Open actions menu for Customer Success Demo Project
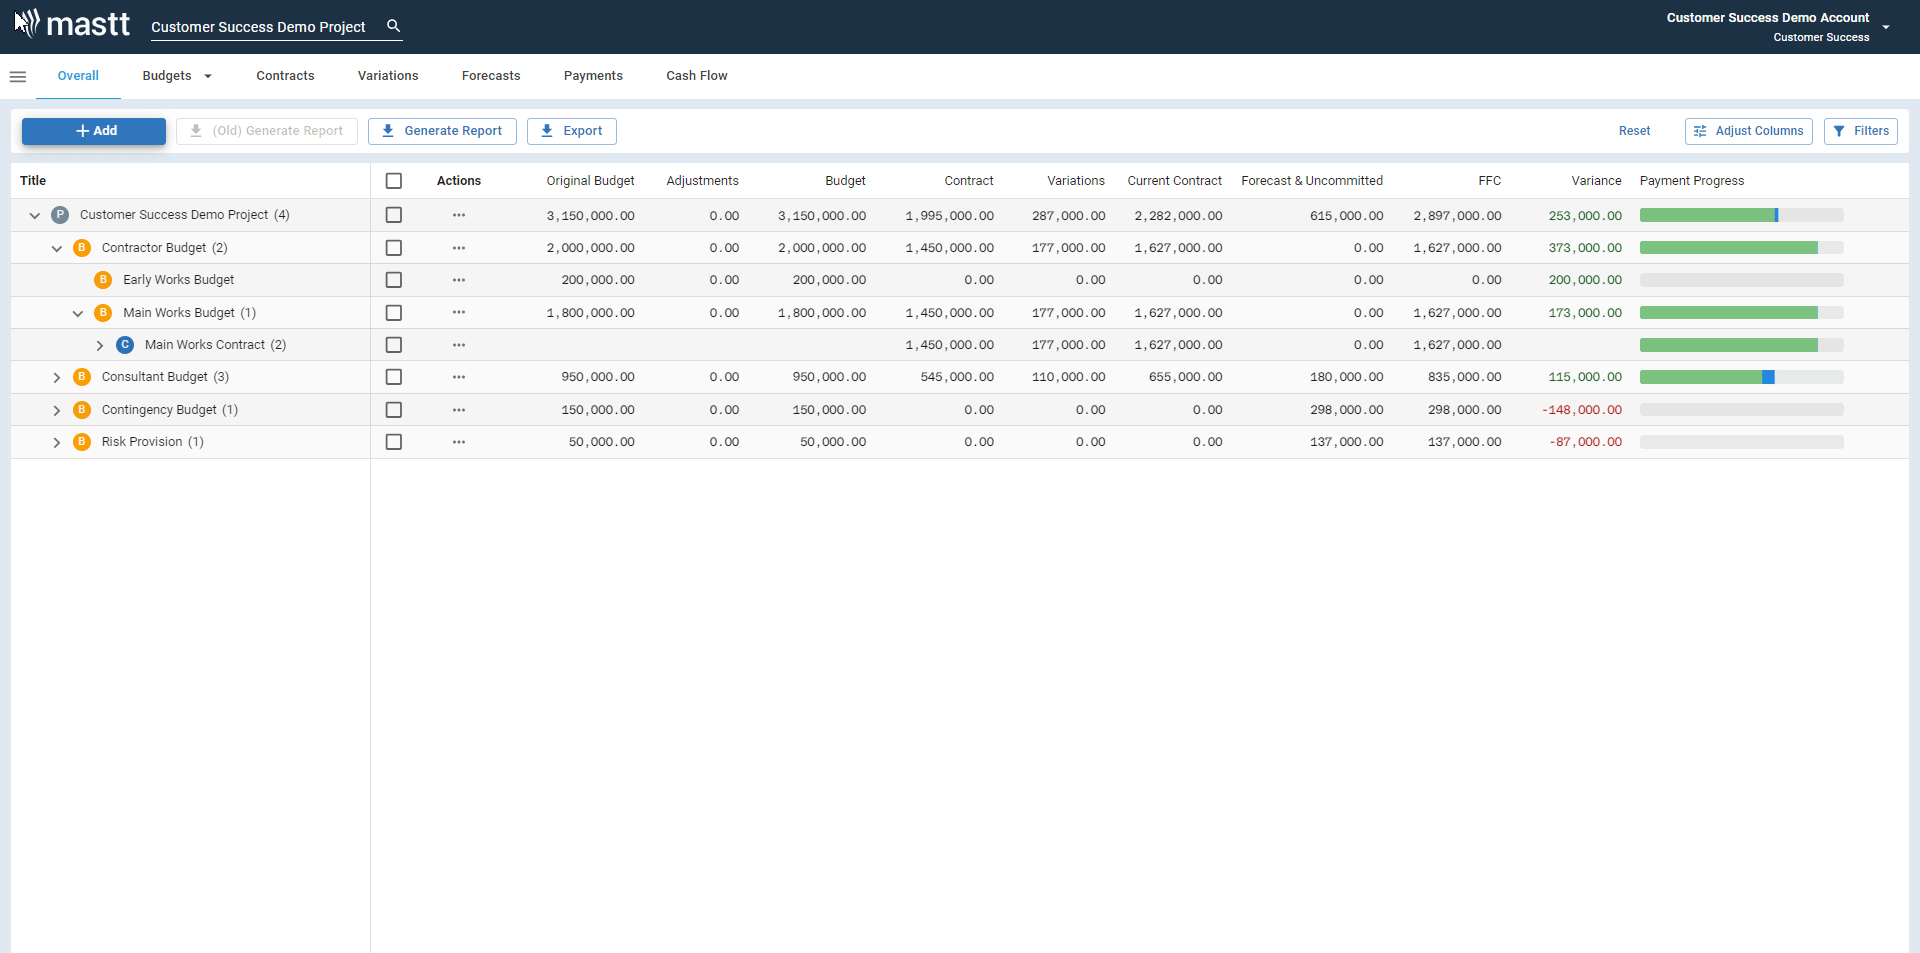Viewport: 1920px width, 953px height. click(459, 215)
